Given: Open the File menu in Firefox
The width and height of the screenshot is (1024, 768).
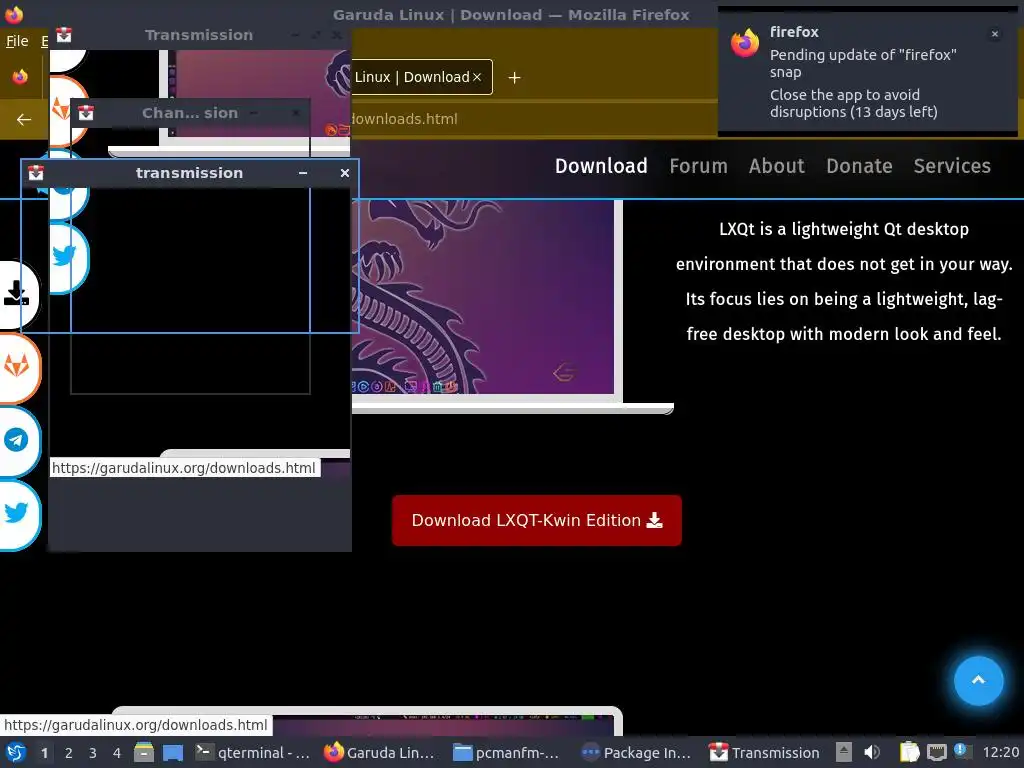Looking at the screenshot, I should (x=17, y=41).
